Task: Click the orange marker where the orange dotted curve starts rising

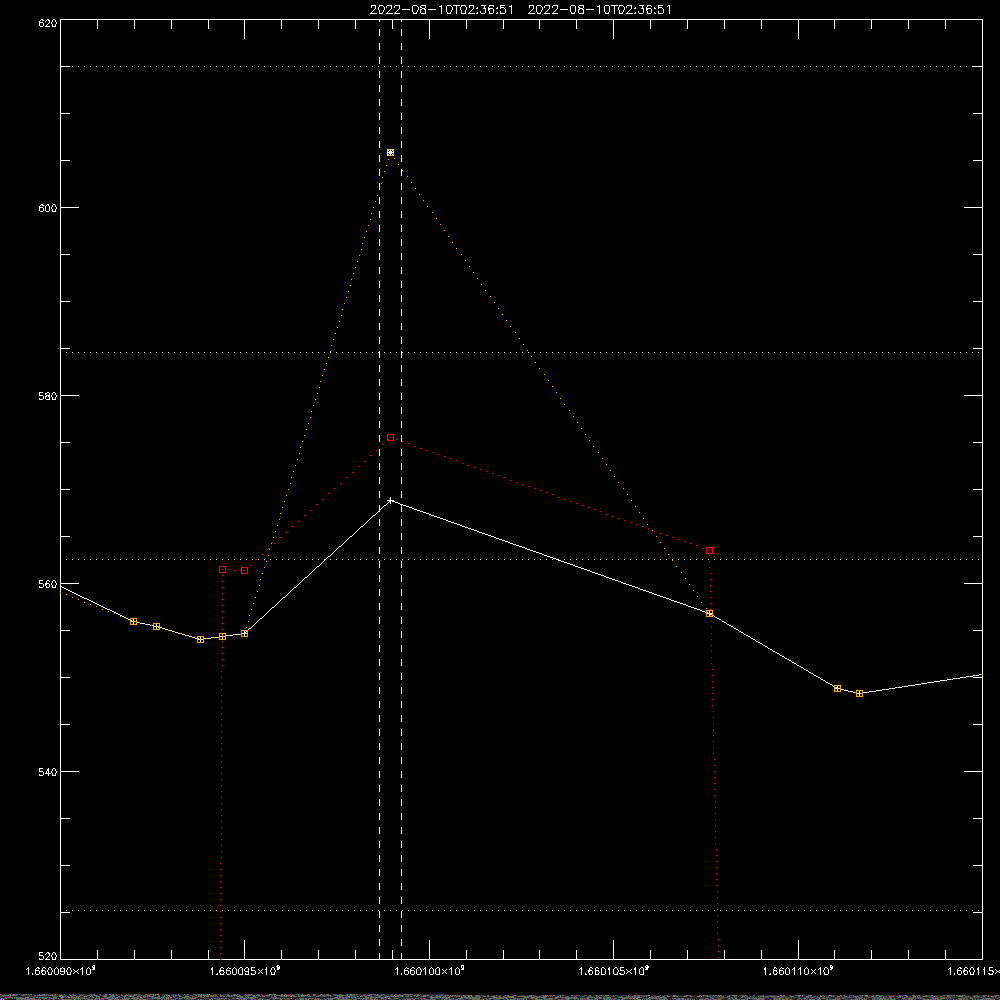Action: click(244, 633)
